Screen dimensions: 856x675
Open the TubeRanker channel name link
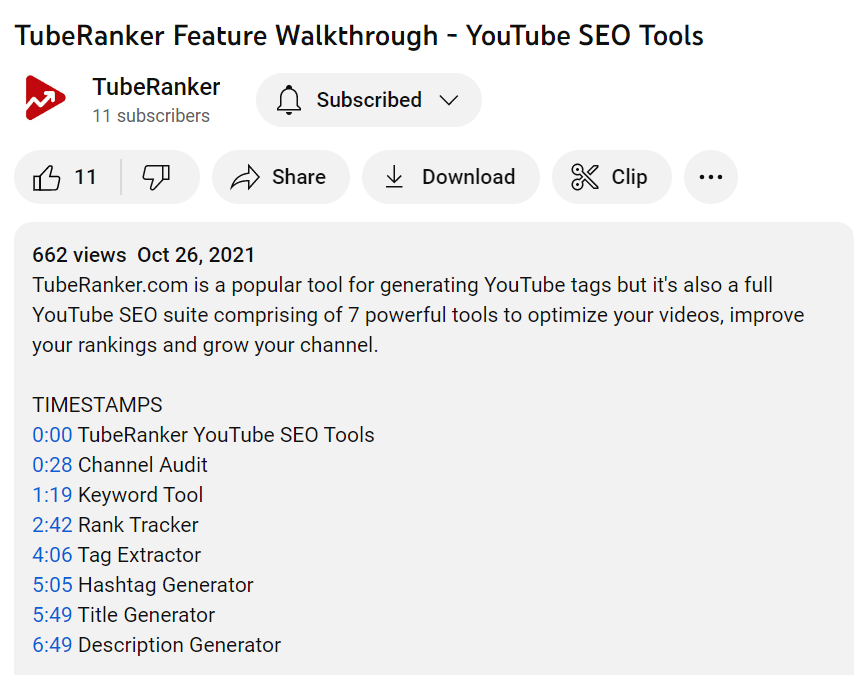(x=156, y=87)
